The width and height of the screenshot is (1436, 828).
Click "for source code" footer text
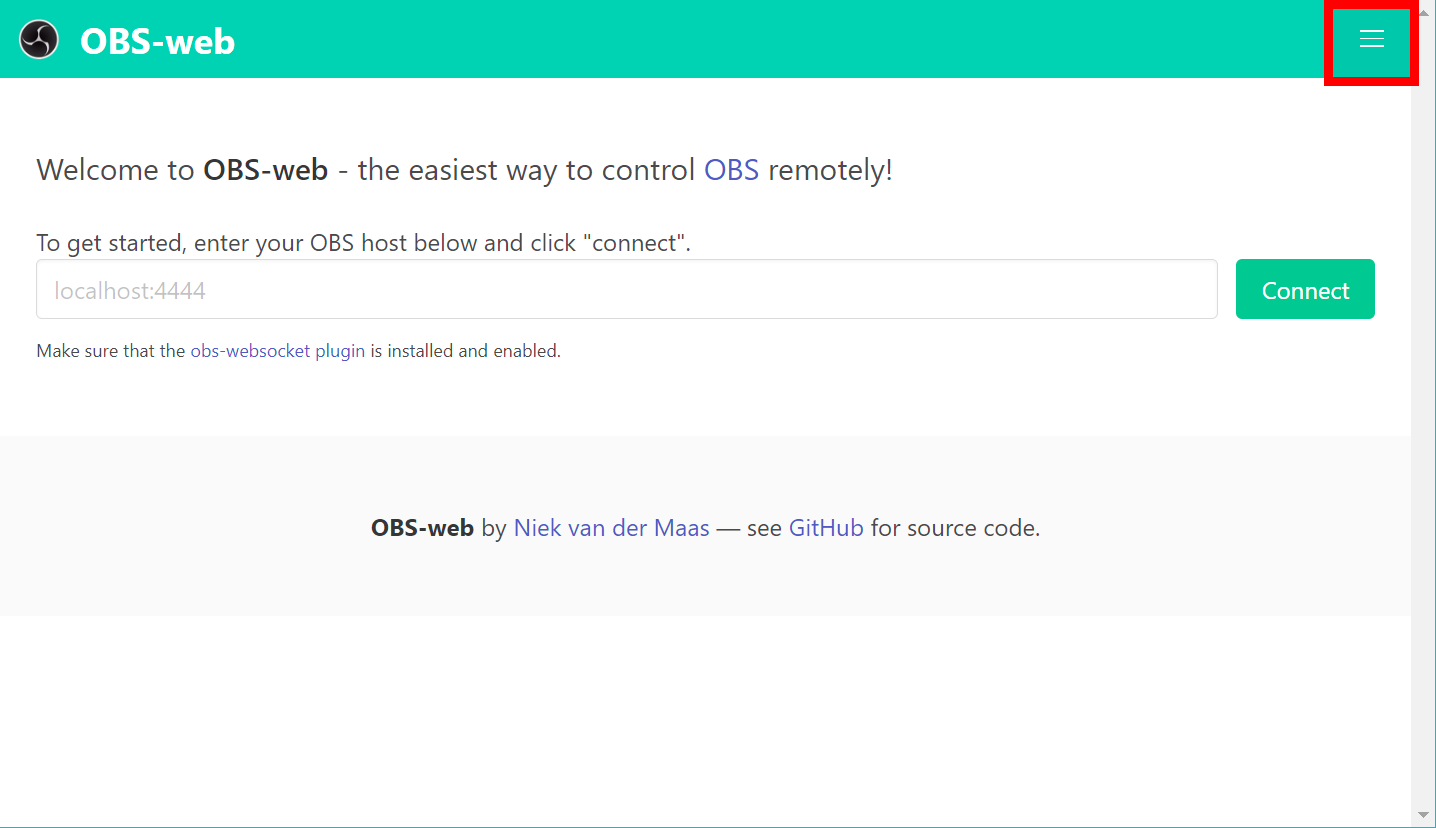[x=955, y=528]
